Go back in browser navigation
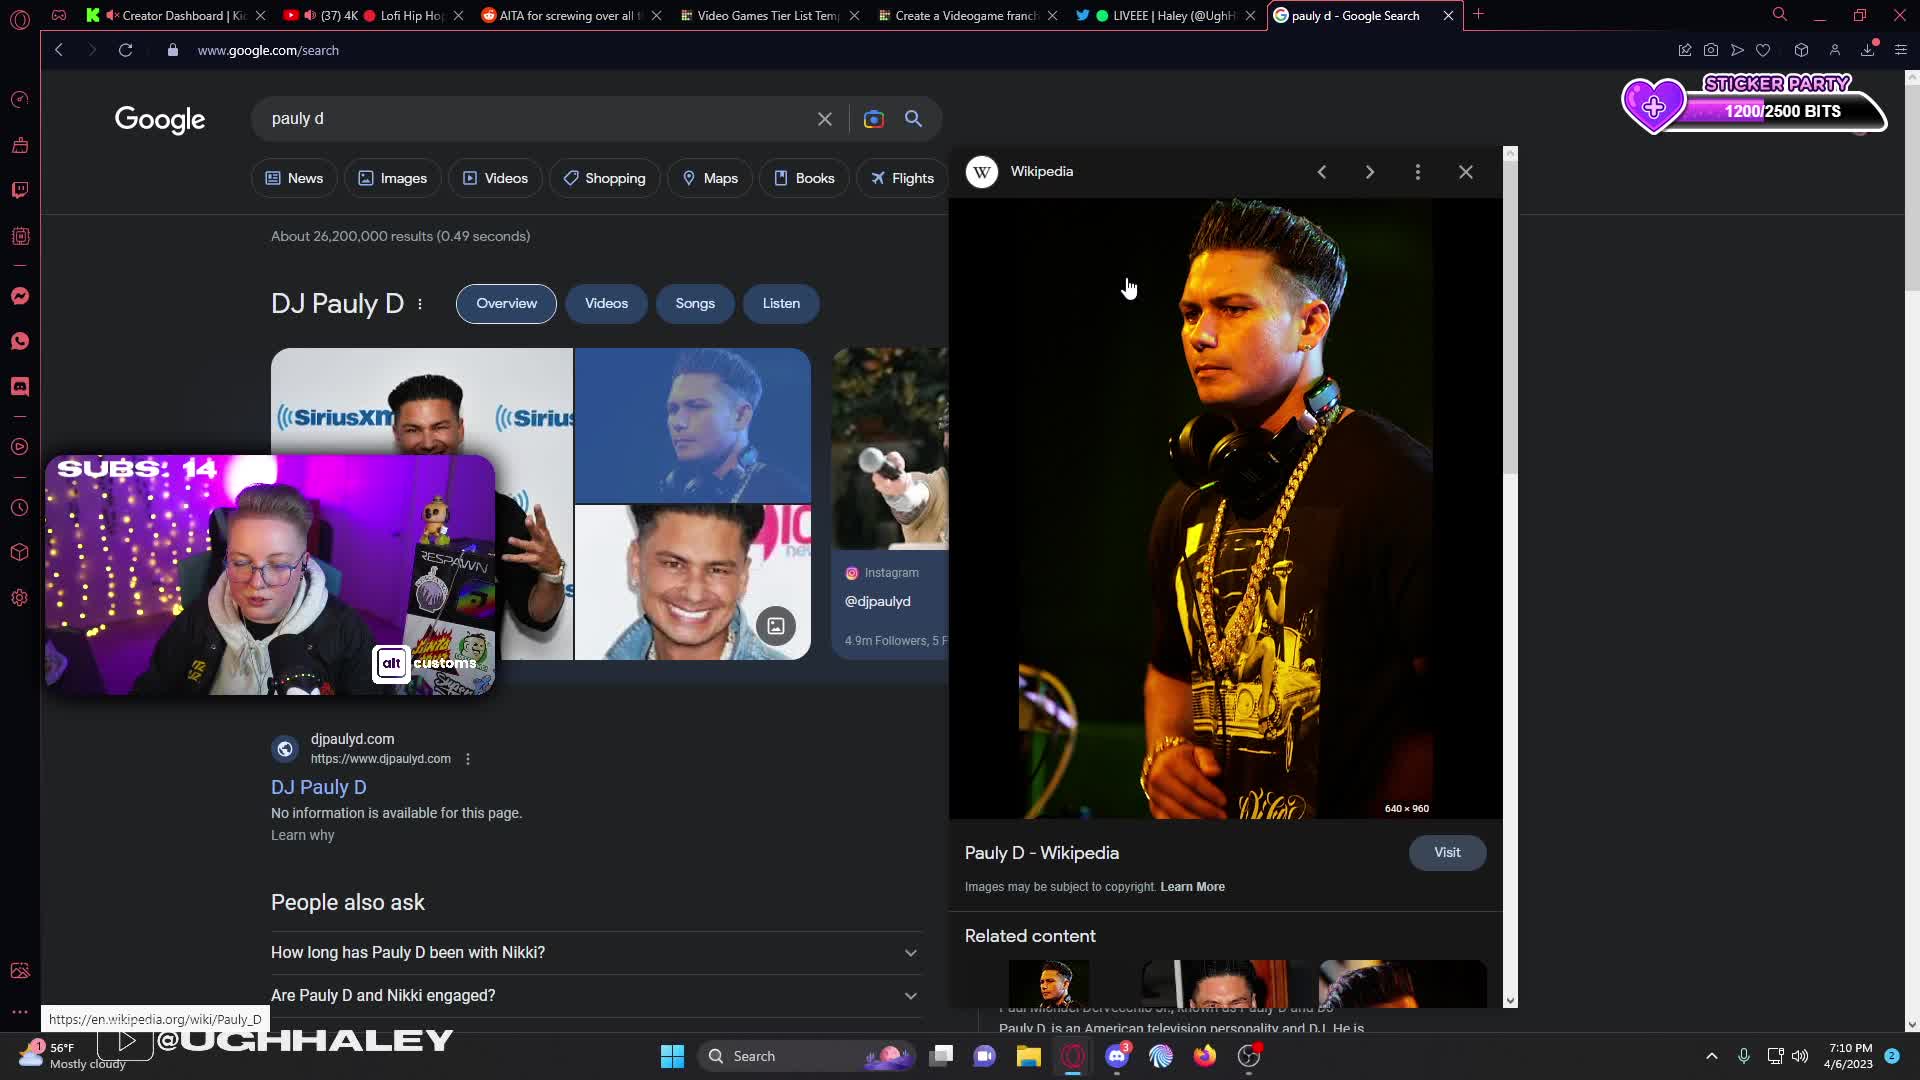1920x1080 pixels. point(59,50)
